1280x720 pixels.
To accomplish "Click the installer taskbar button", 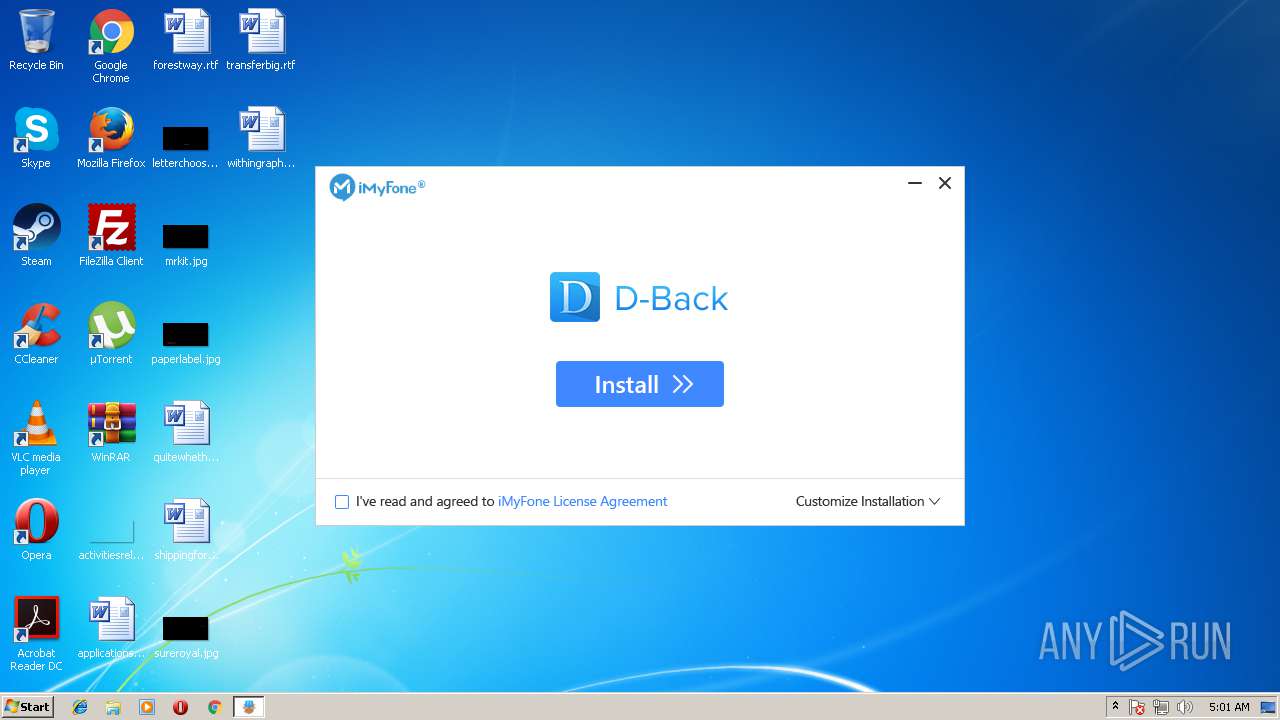I will pyautogui.click(x=249, y=707).
